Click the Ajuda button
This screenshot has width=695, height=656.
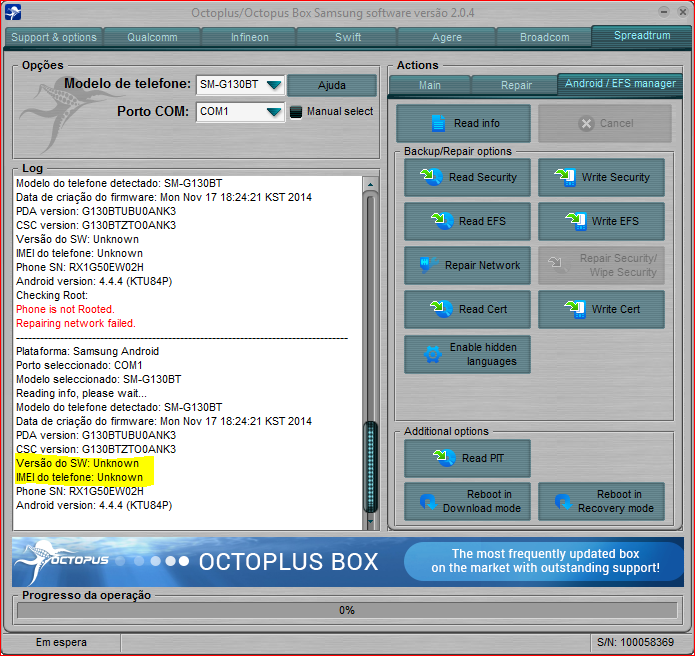tap(332, 85)
